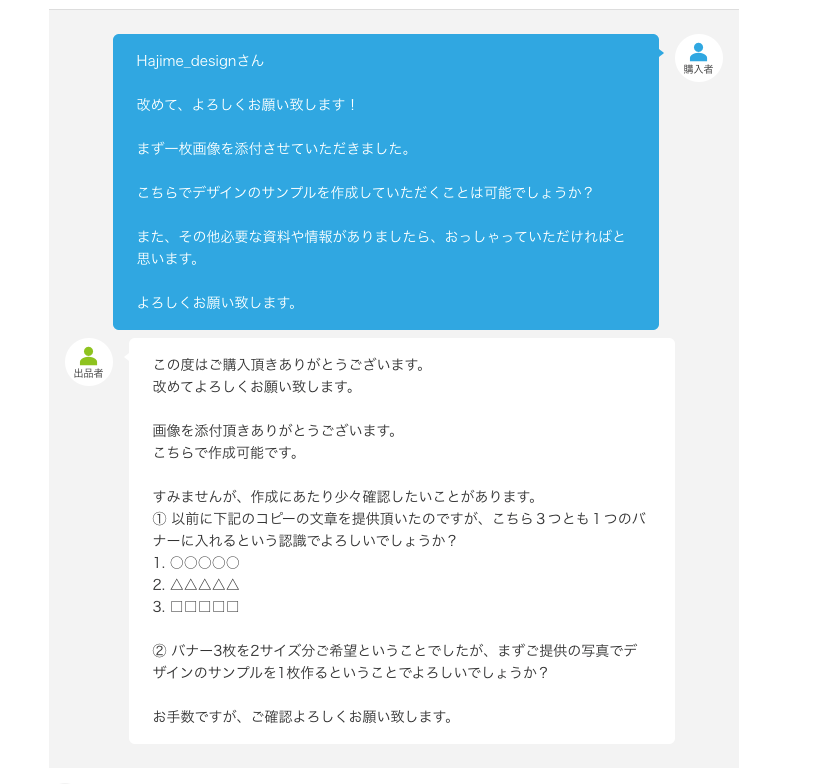Click the white seller reply bubble

click(402, 541)
